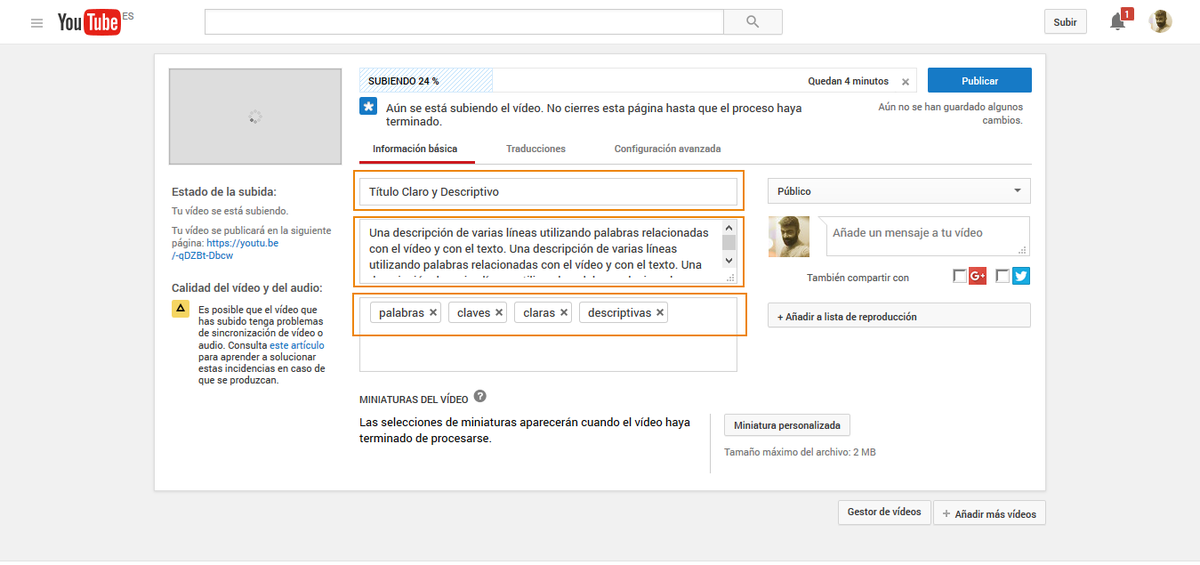
Task: Click the upload progress bar
Action: (x=638, y=81)
